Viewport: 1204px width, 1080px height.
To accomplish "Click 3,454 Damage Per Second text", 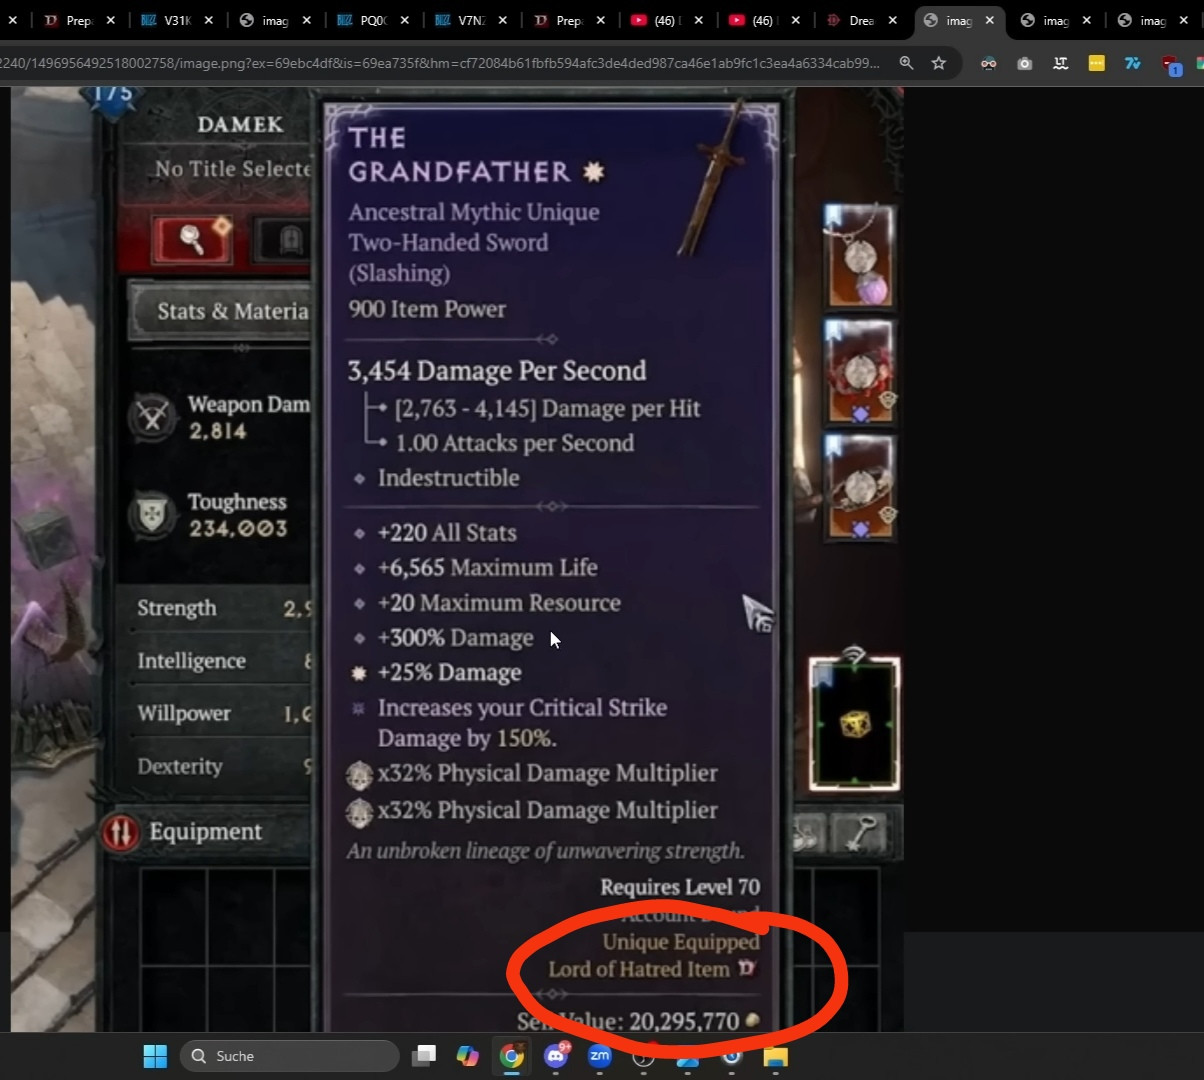I will (x=497, y=371).
